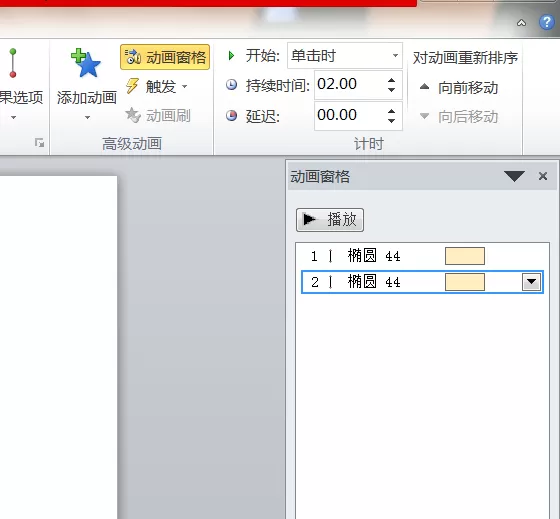This screenshot has height=519, width=560.
Task: Expand the 添加动画 dropdown arrow
Action: pos(88,117)
